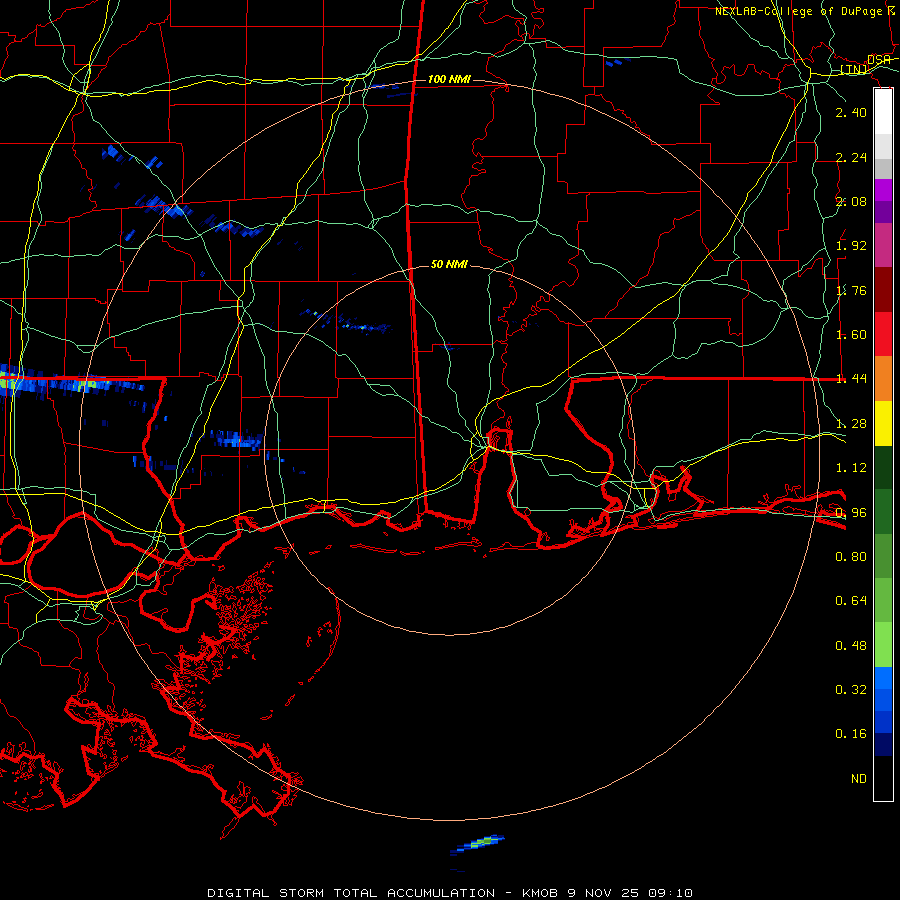
Task: Click the 0.48 legend value
Action: tap(851, 646)
